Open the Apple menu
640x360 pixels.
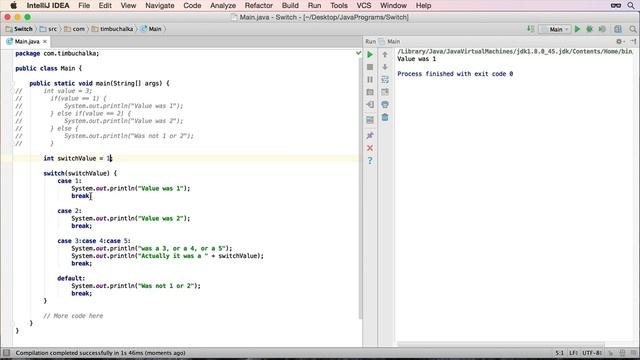coord(13,6)
